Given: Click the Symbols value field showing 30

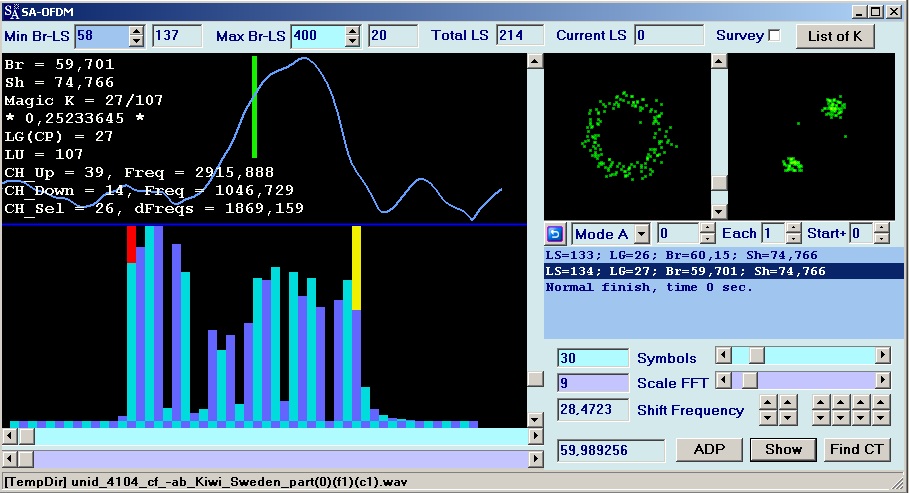Looking at the screenshot, I should point(593,358).
